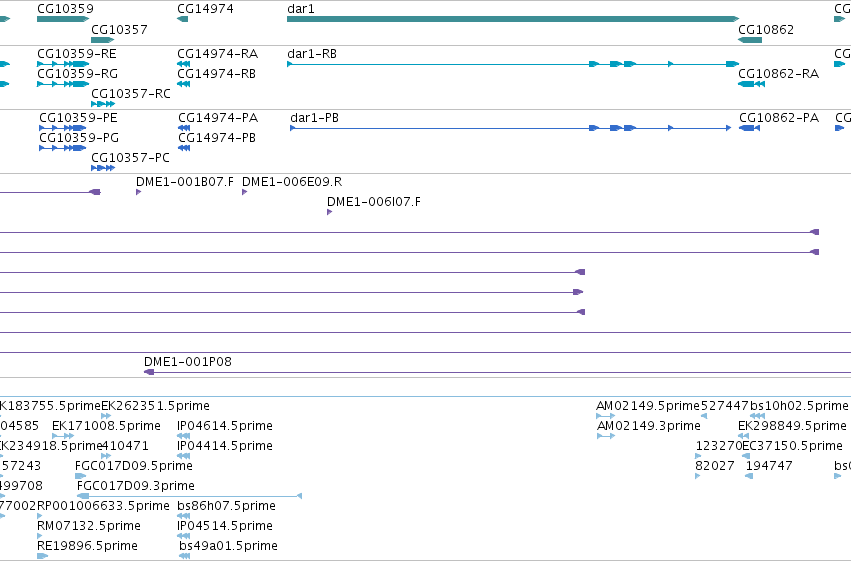The width and height of the screenshot is (851, 561).
Task: Select the FGC017D09.3prime EST line
Action: (189, 496)
